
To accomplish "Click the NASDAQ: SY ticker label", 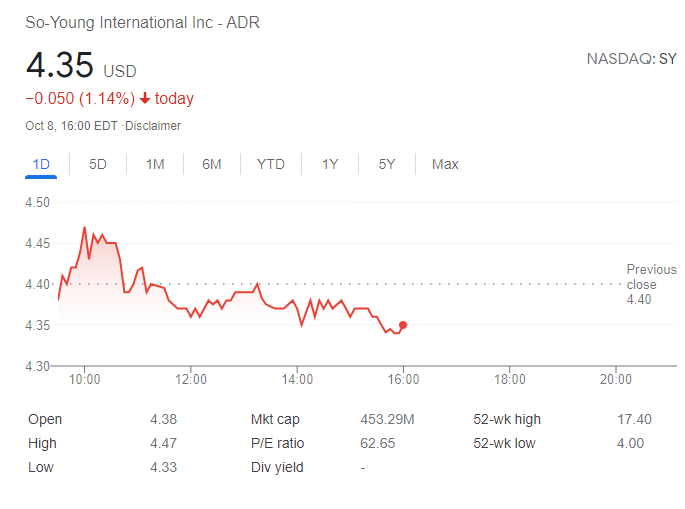I will (x=631, y=60).
